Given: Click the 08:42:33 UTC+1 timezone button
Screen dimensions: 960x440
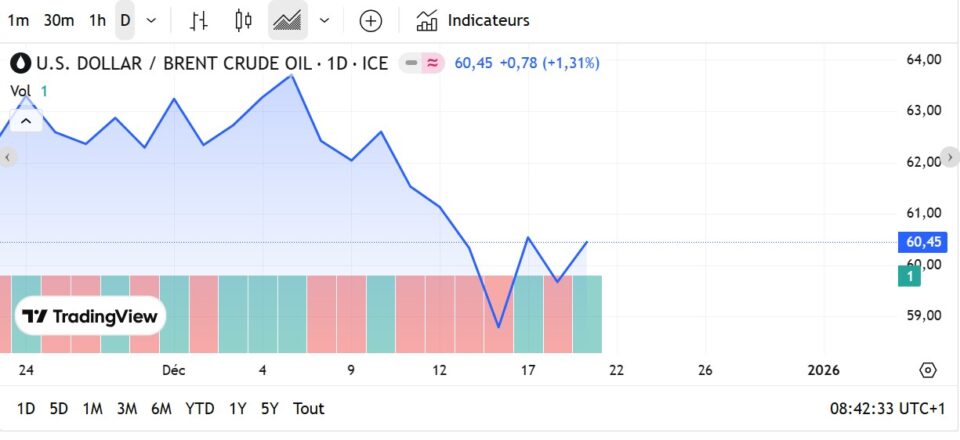Looking at the screenshot, I should click(887, 408).
